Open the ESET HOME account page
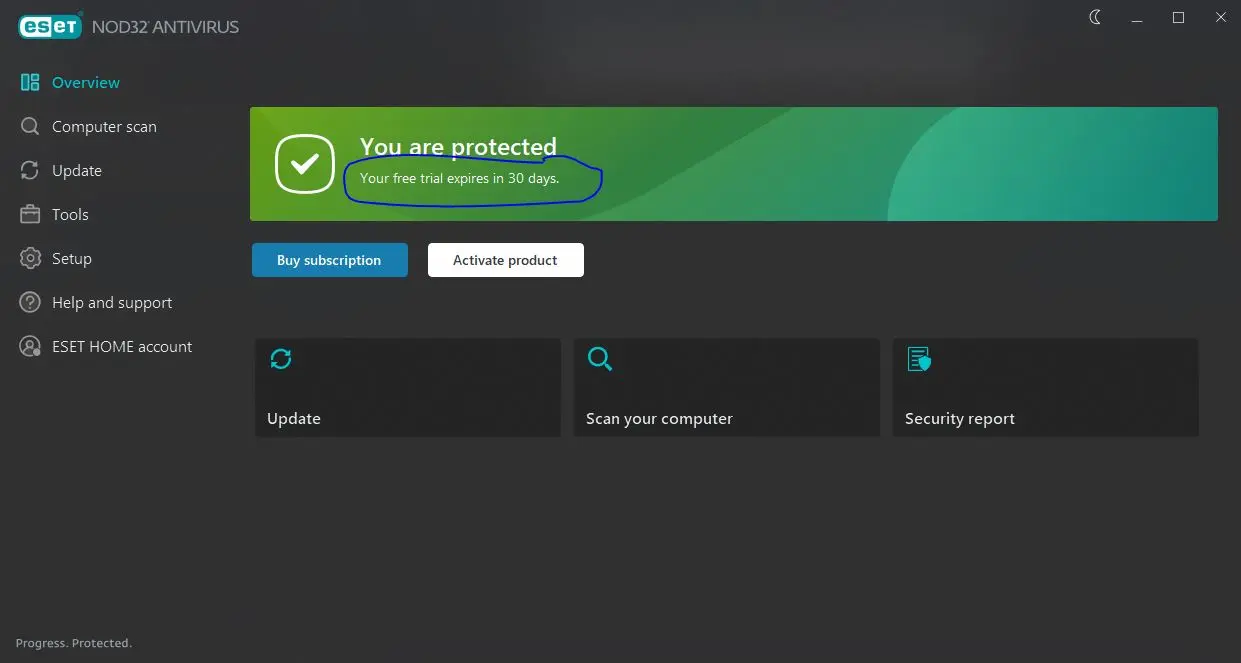The width and height of the screenshot is (1241, 663). 122,347
